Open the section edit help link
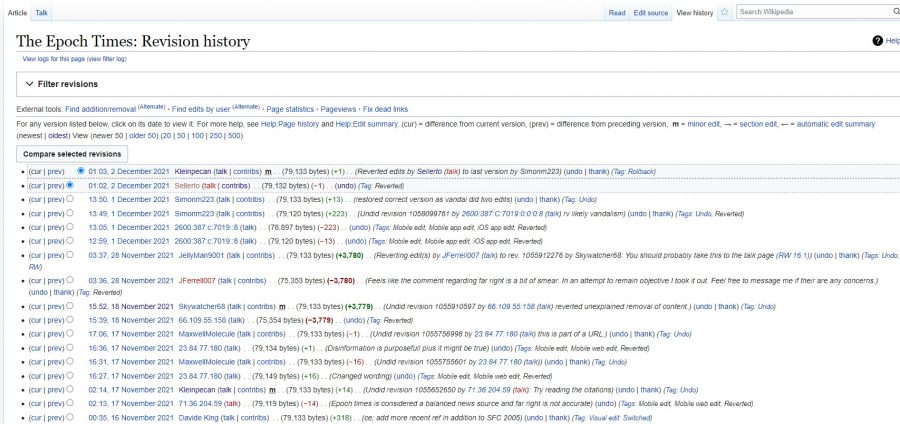This screenshot has height=424, width=900. (757, 124)
